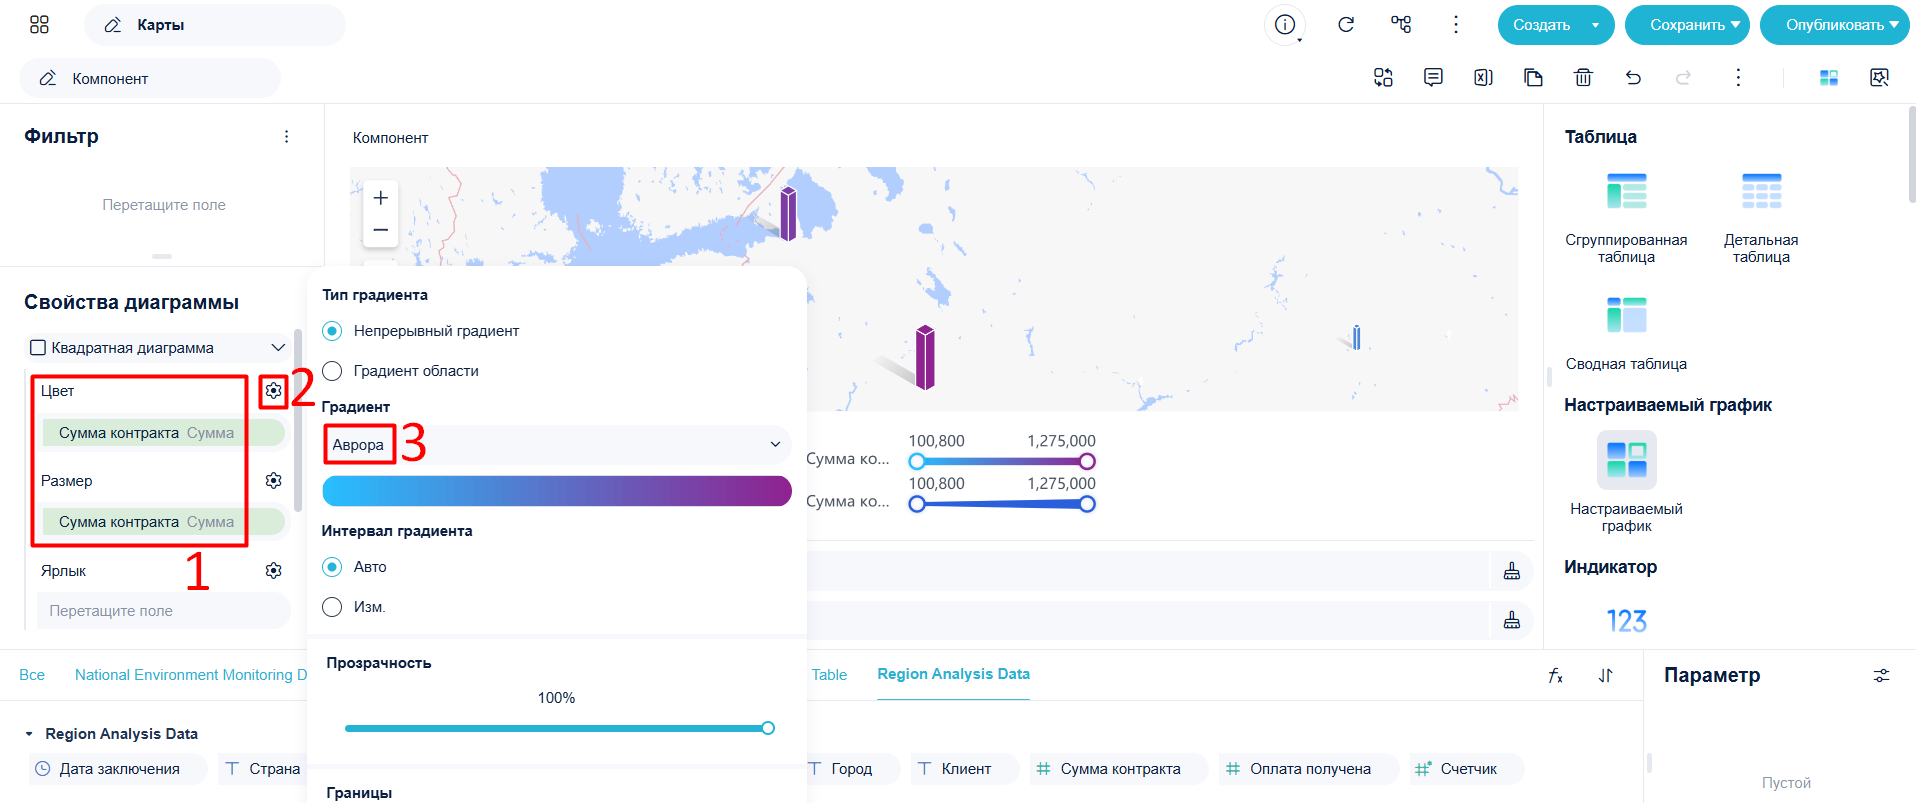Switch to Все data tab
Image resolution: width=1916 pixels, height=803 pixels.
click(x=32, y=675)
